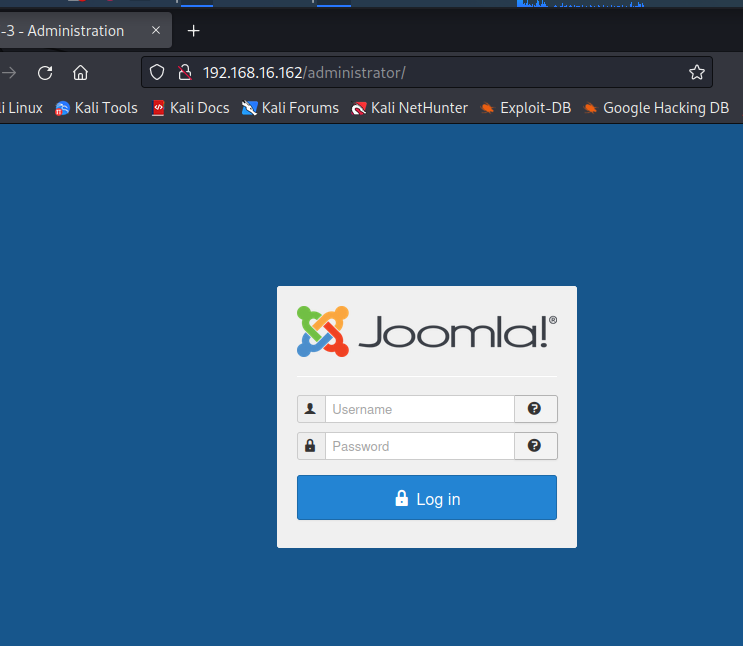Open the Kali NetHunter bookmark
The width and height of the screenshot is (743, 646).
(409, 108)
